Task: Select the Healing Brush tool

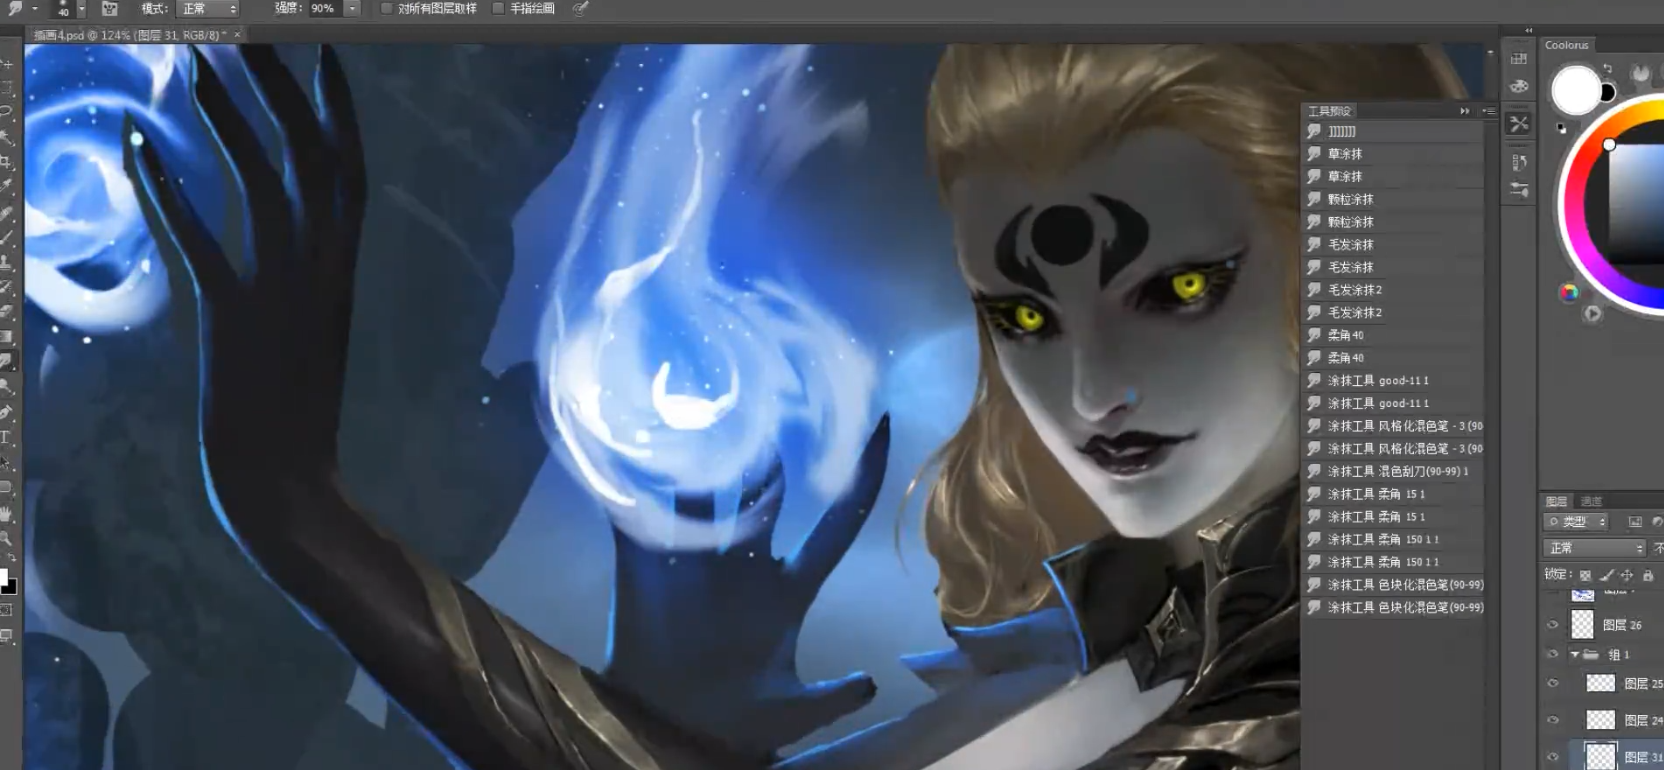Action: [x=7, y=212]
